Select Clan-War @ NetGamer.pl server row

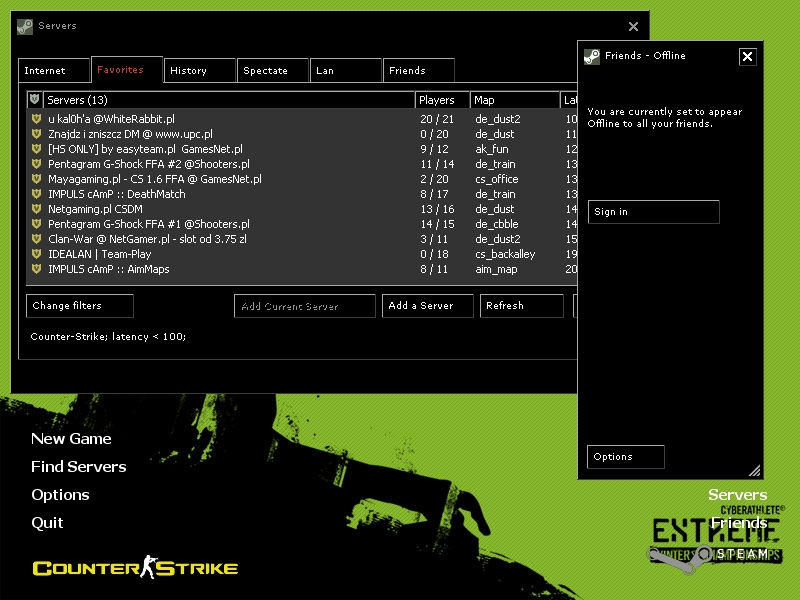(x=302, y=239)
